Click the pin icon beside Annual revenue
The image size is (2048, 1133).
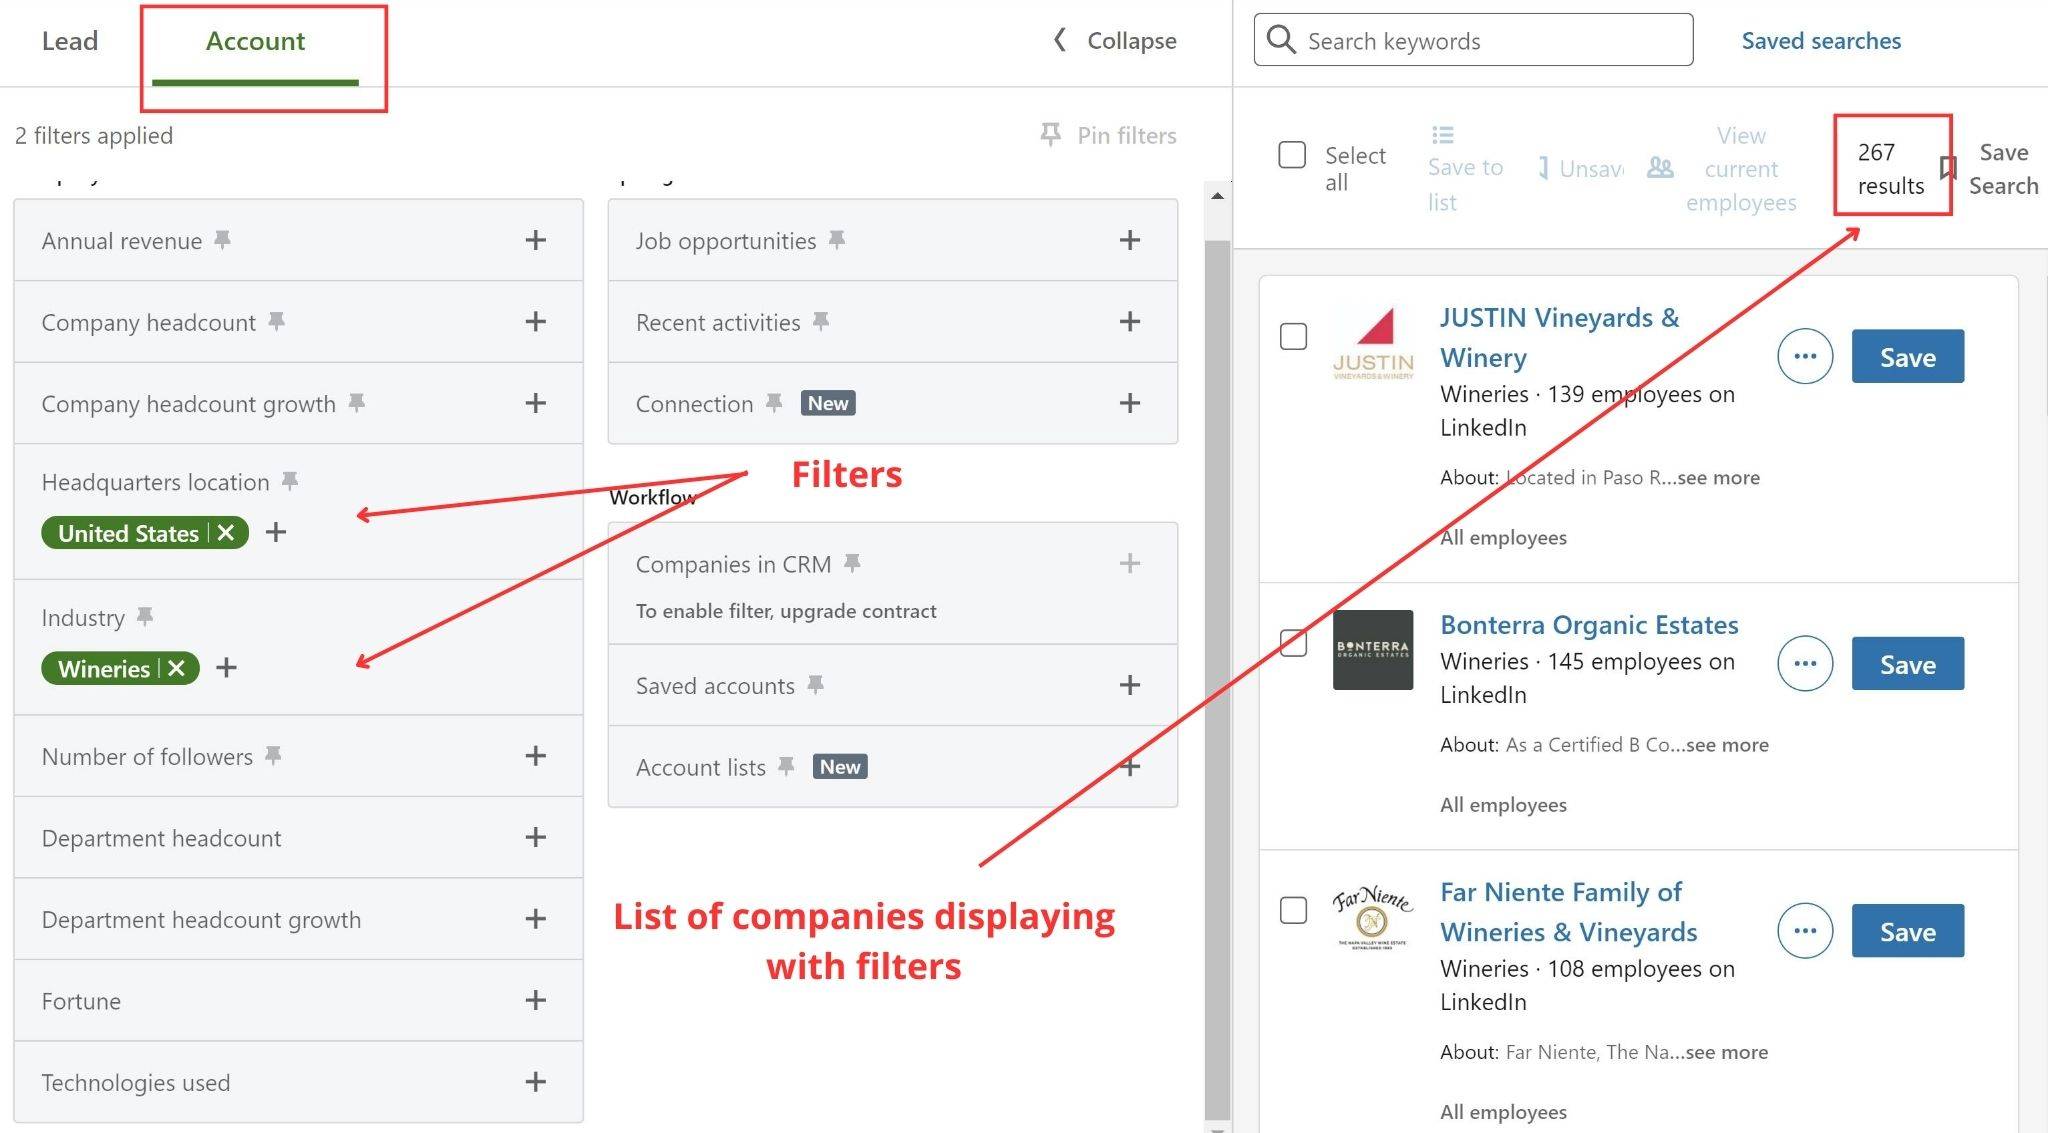click(223, 240)
